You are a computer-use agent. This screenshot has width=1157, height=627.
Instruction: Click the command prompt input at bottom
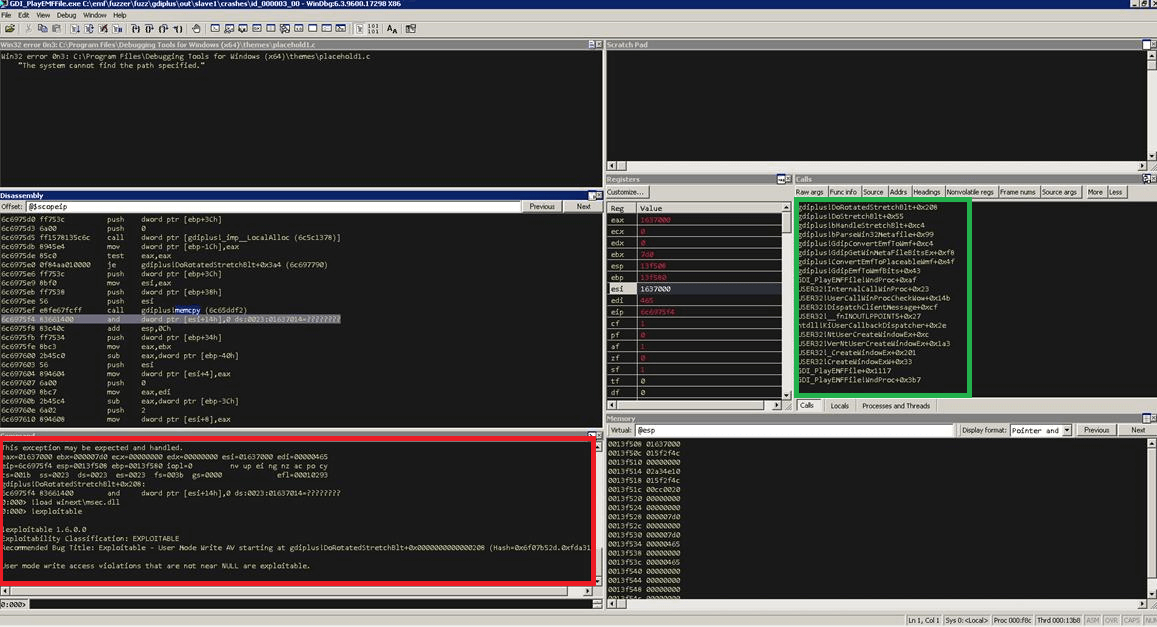310,604
